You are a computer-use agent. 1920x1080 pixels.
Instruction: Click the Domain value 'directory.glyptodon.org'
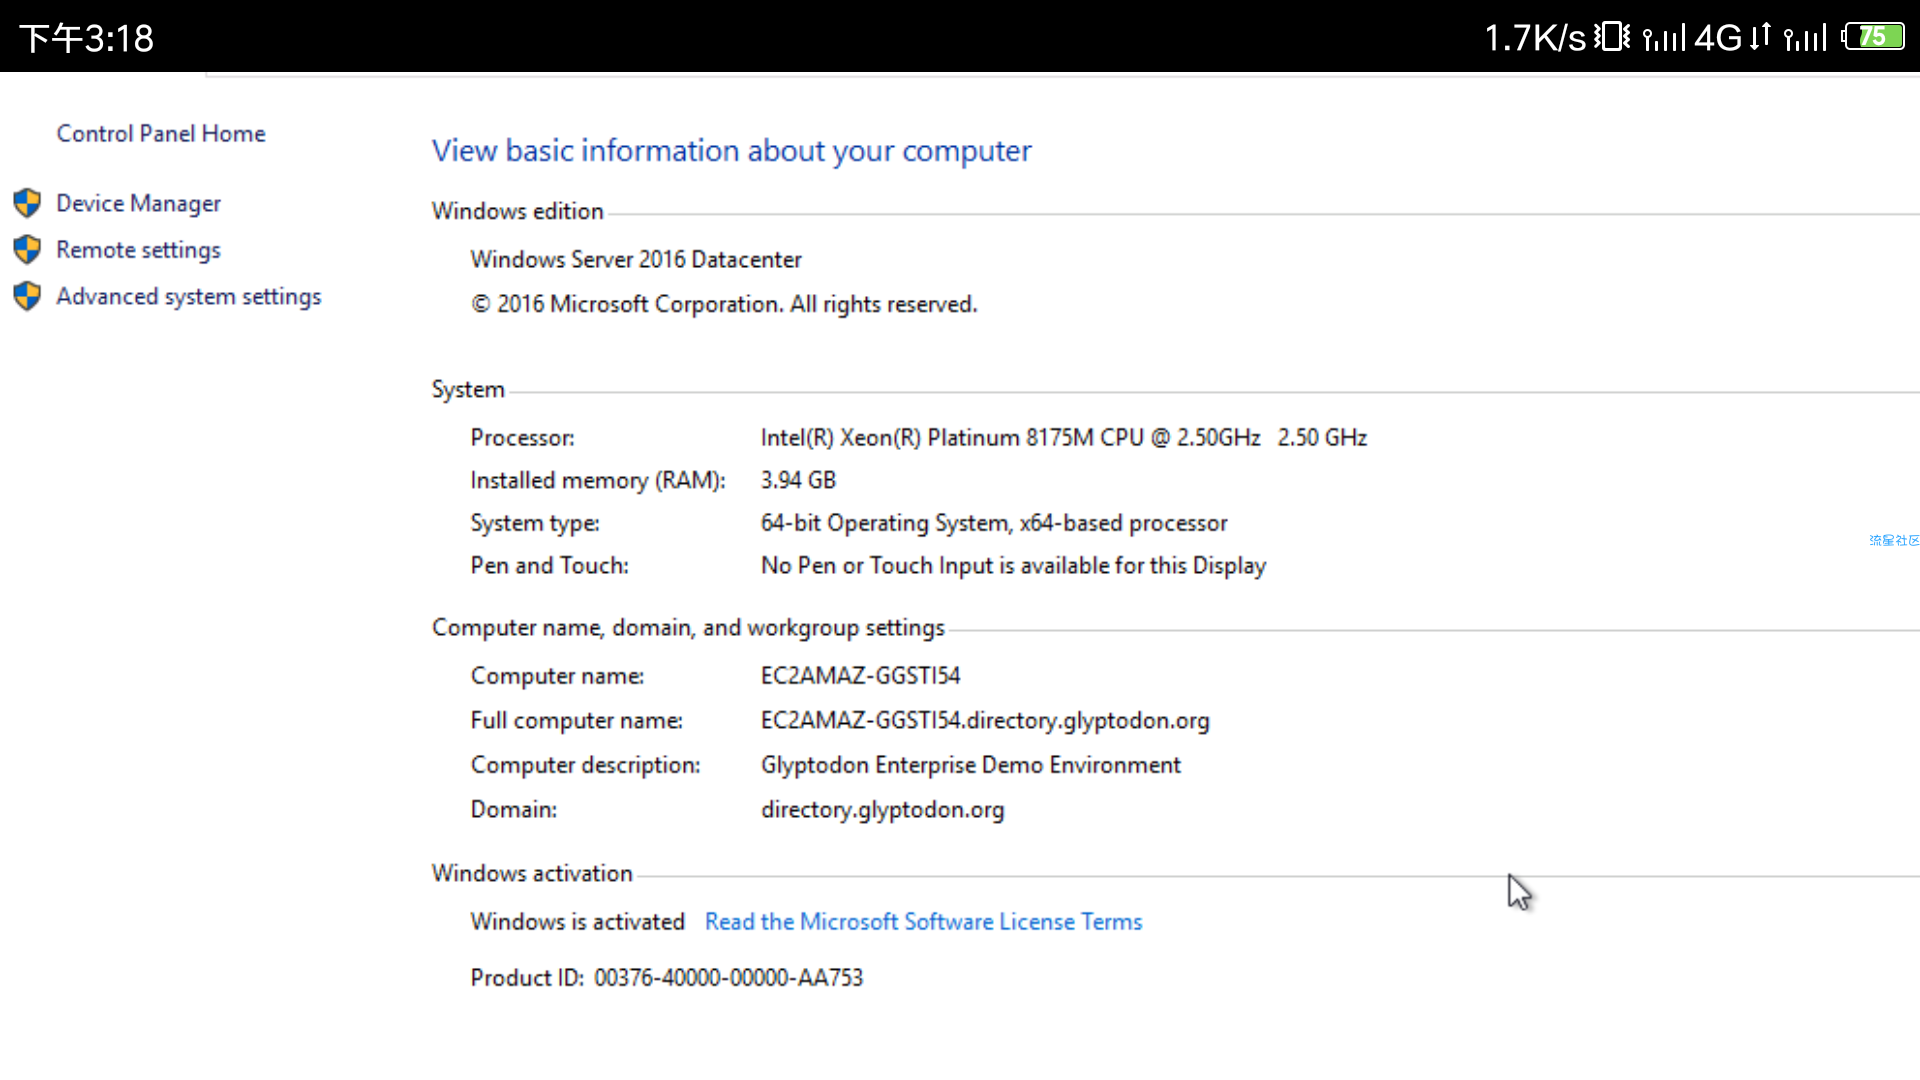[x=882, y=810]
